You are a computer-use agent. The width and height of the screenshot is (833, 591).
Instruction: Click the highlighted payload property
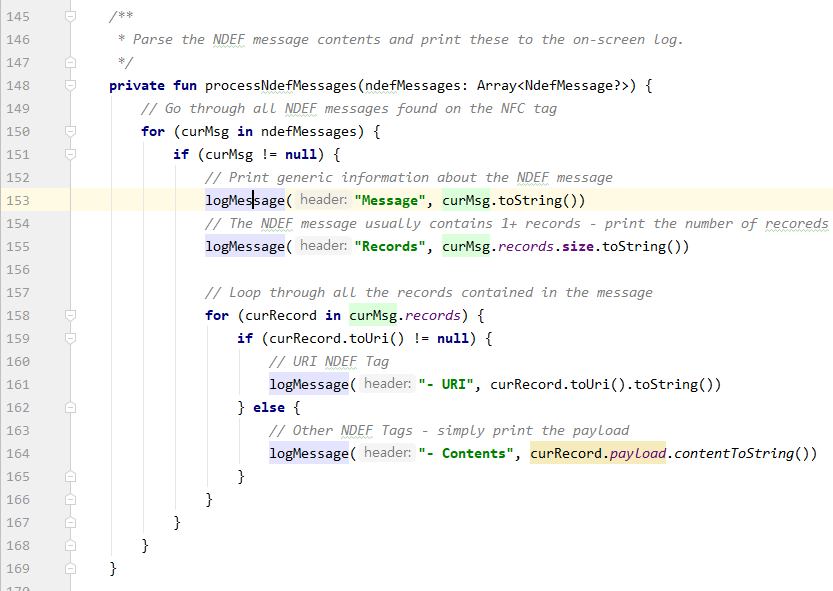pyautogui.click(x=639, y=454)
